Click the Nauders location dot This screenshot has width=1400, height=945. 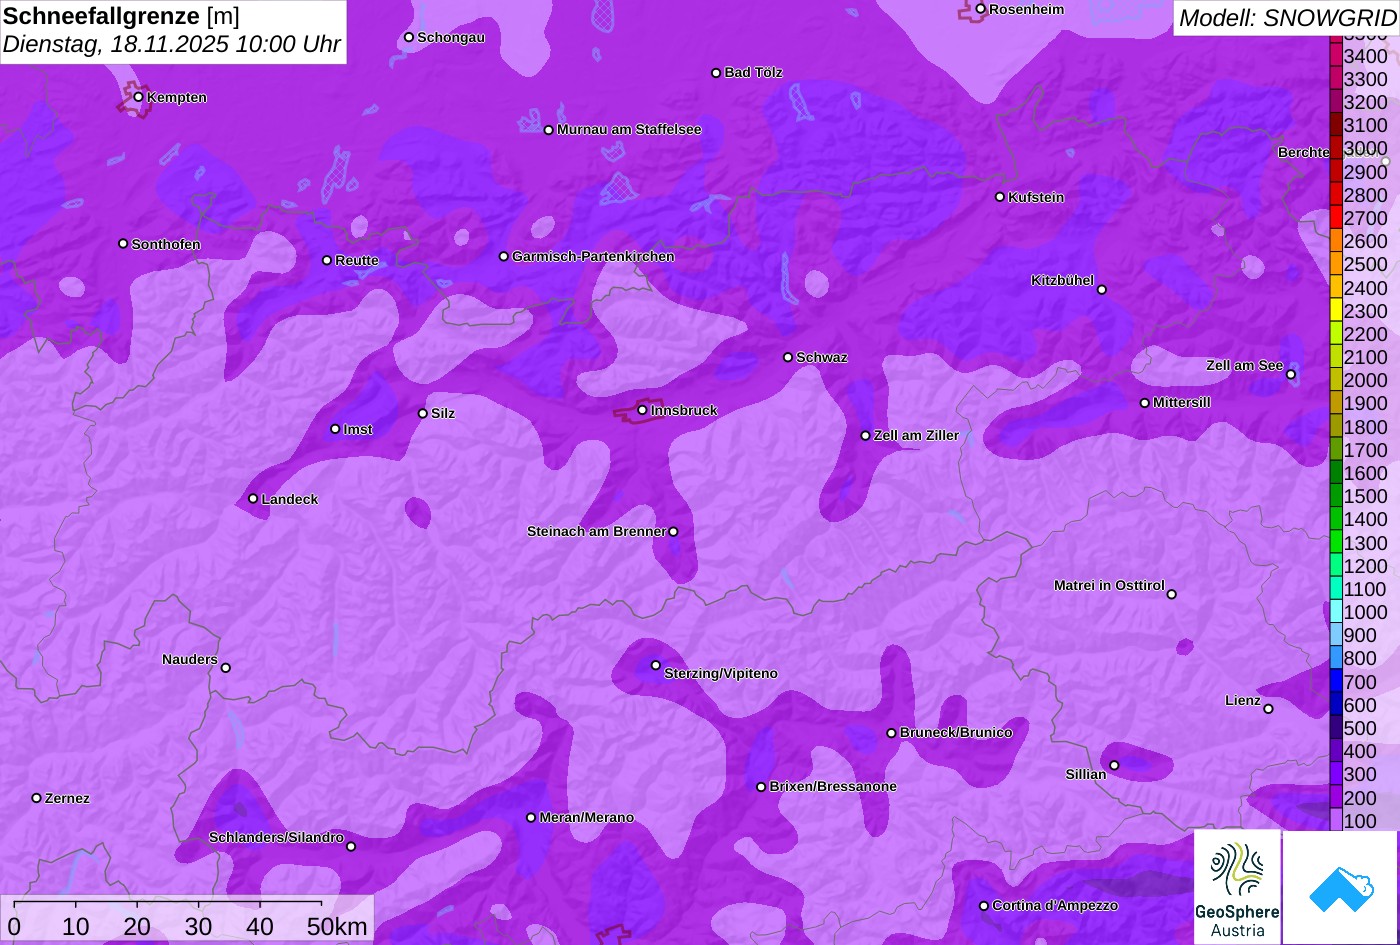coord(225,668)
